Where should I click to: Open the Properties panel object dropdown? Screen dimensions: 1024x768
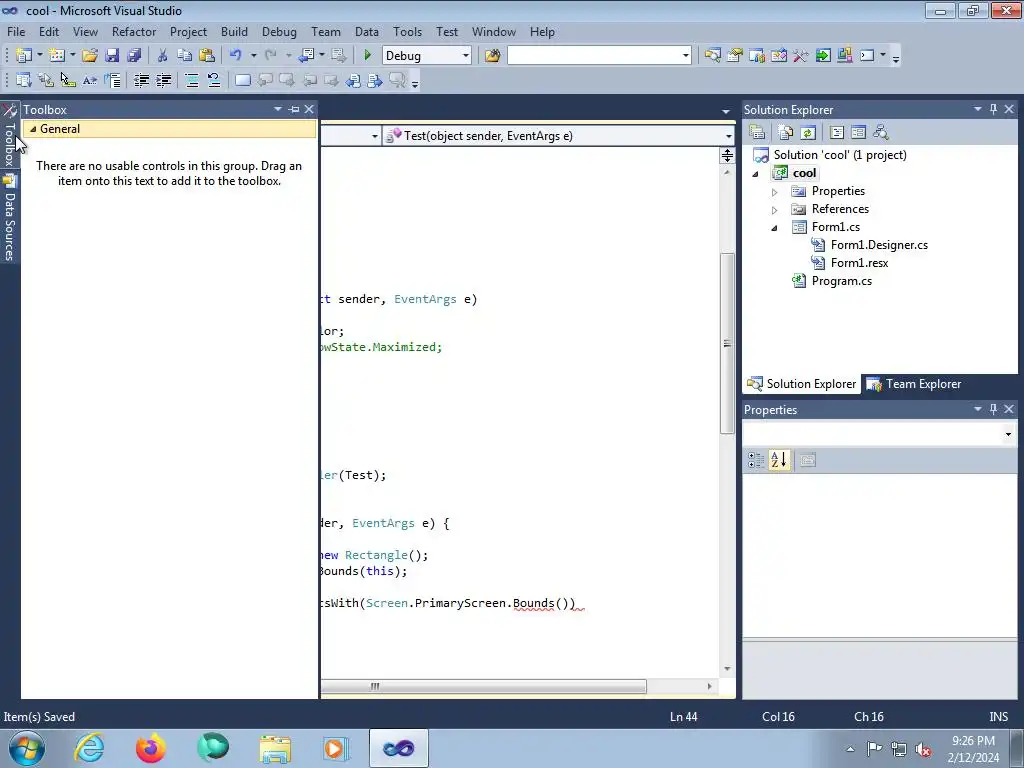[x=1008, y=434]
